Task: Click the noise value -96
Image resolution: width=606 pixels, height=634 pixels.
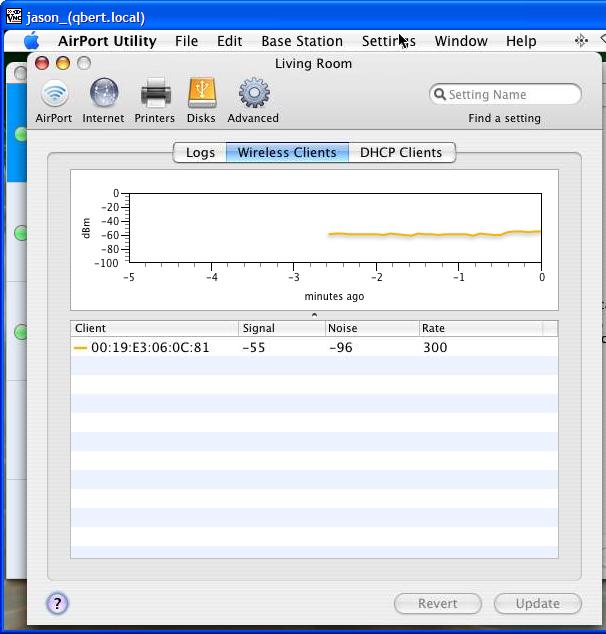Action: tap(341, 347)
